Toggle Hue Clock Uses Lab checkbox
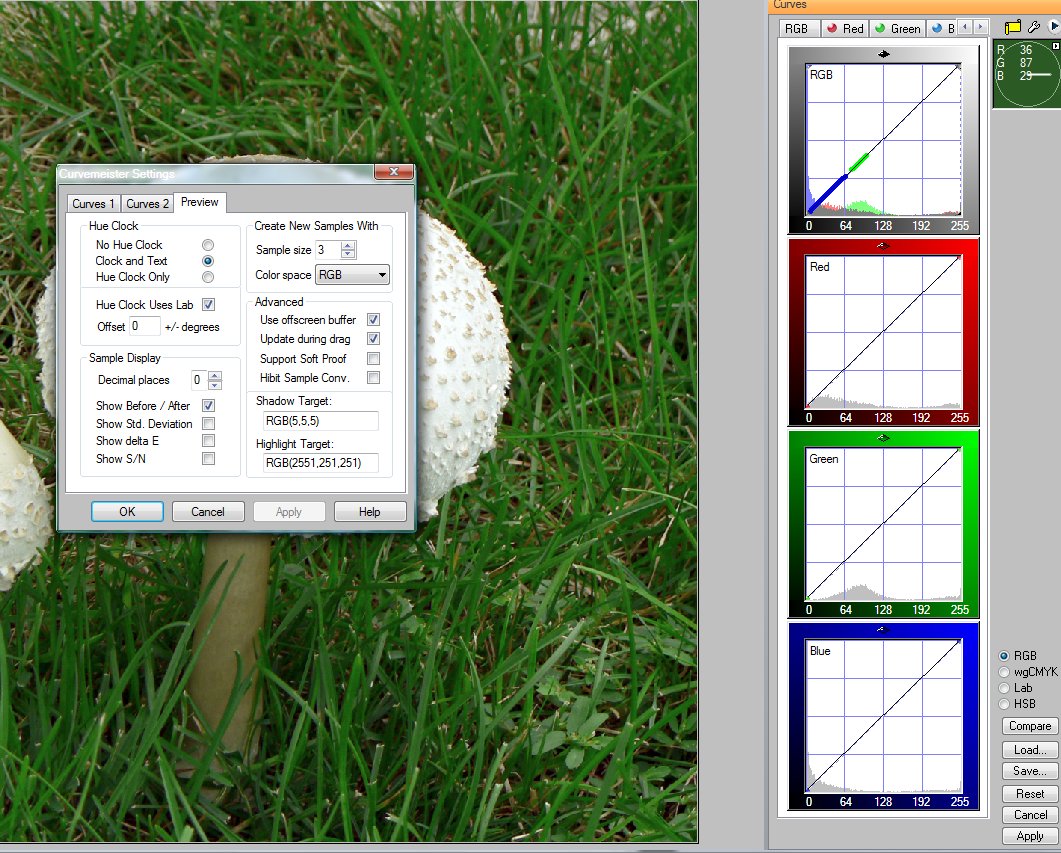 click(x=208, y=305)
